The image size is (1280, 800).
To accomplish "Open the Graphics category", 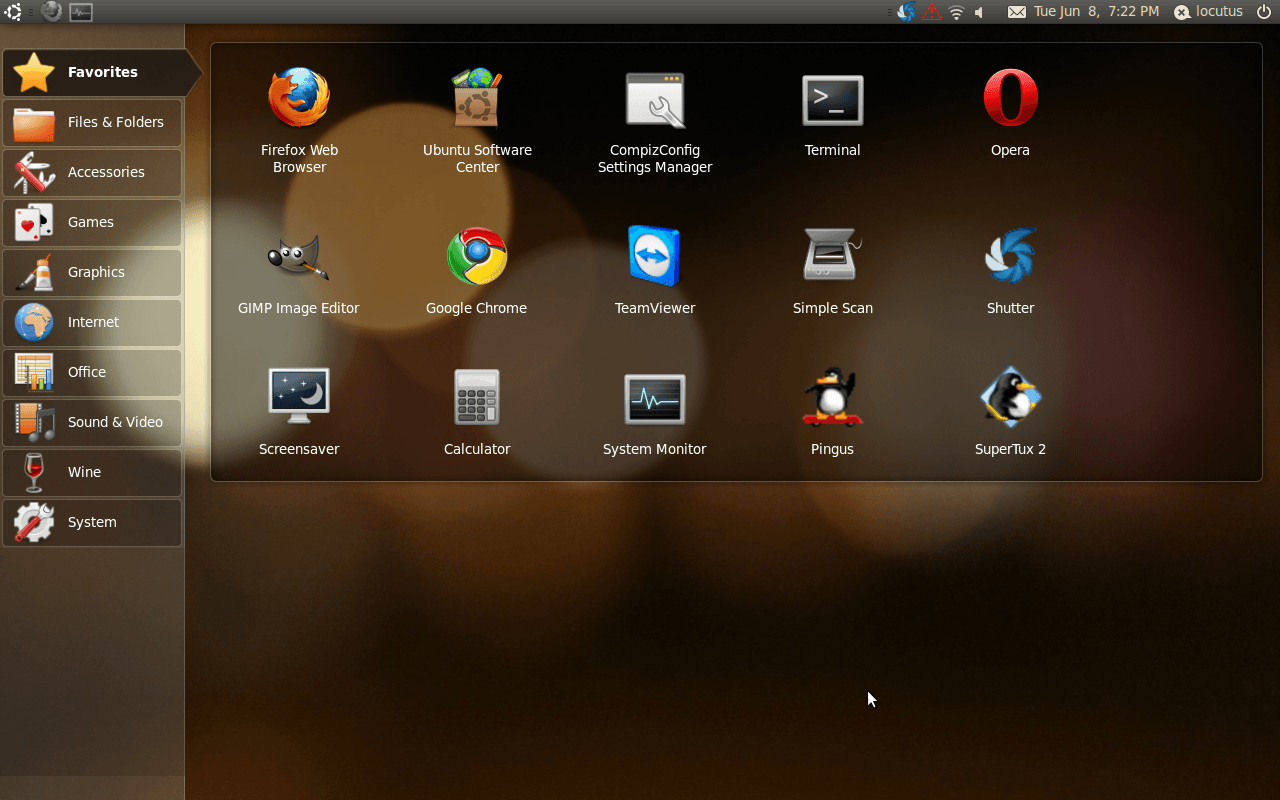I will tap(92, 272).
